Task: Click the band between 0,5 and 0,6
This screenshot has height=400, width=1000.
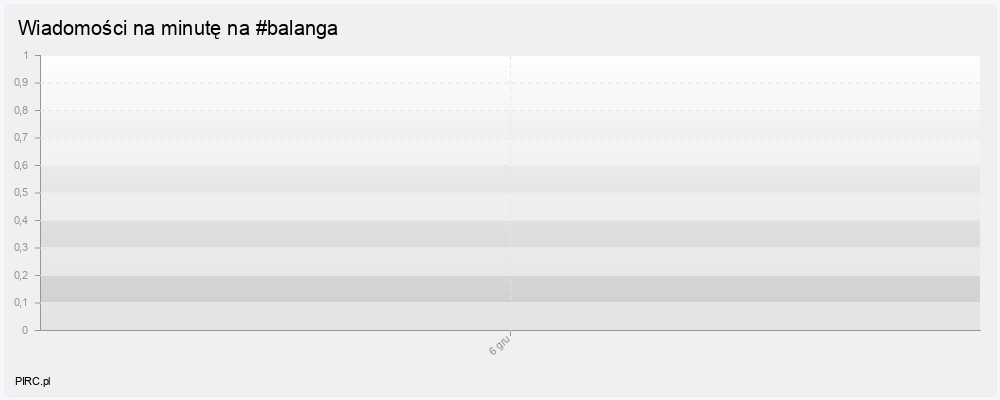Action: [300, 179]
